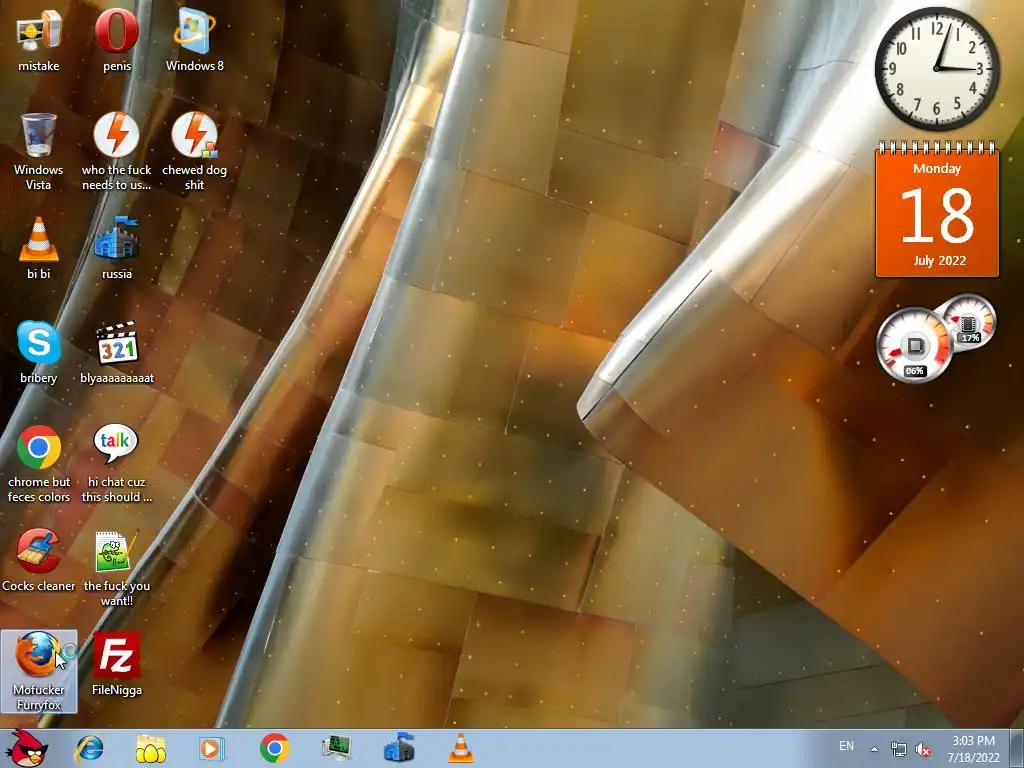
Task: Click the EN language indicator
Action: [846, 746]
